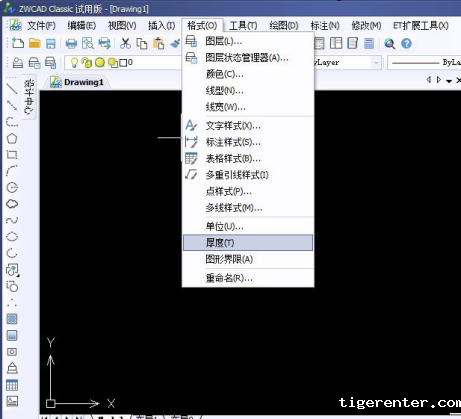Choose 线宽(W)... menu entry
This screenshot has width=461, height=419.
coord(248,107)
